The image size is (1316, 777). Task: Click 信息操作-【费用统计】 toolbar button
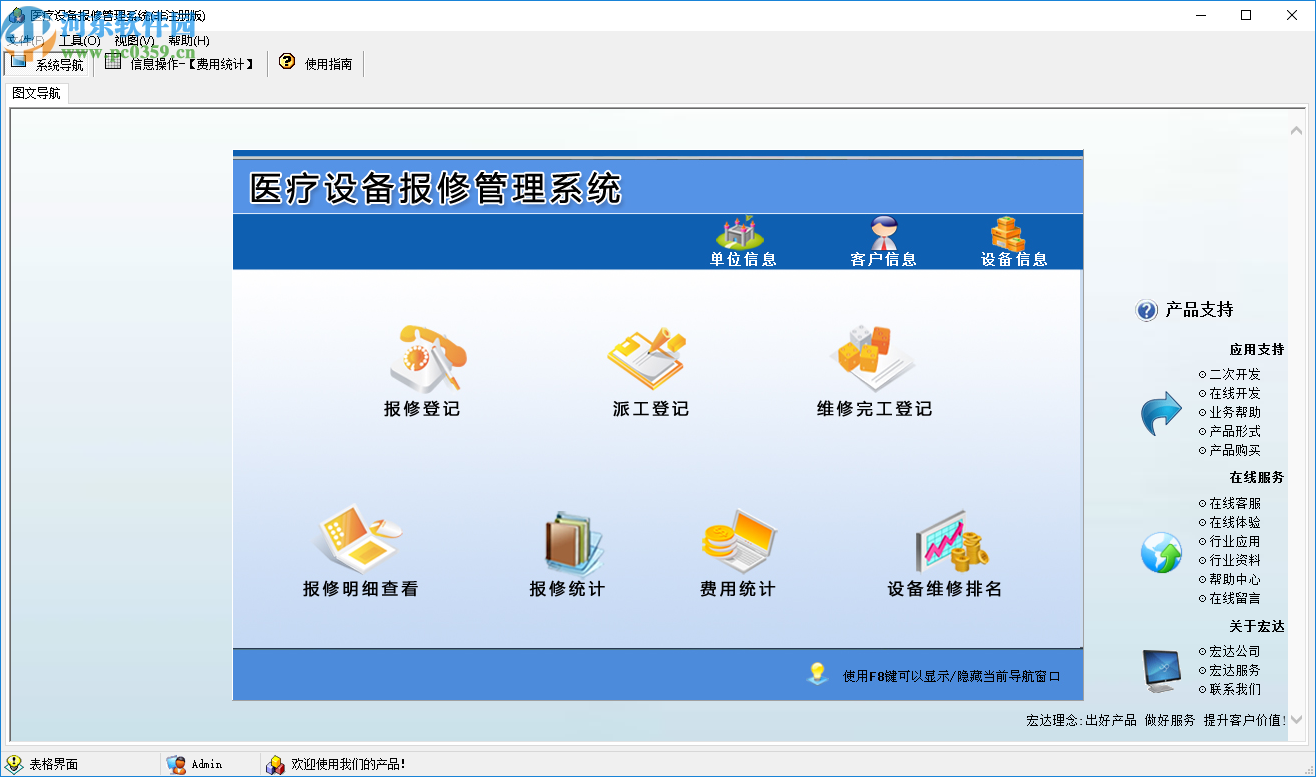(178, 61)
